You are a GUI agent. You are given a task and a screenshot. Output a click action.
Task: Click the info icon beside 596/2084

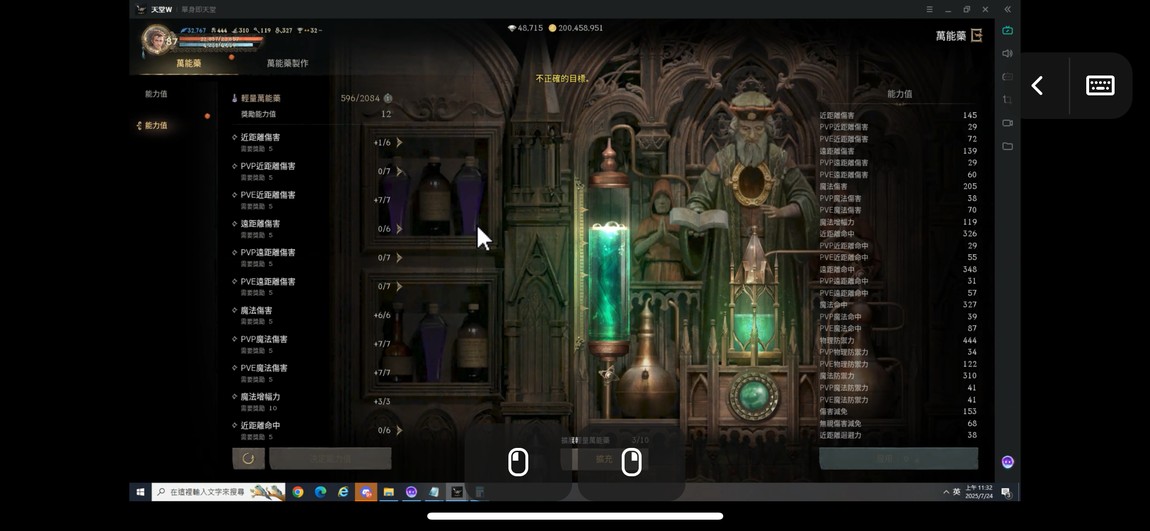point(388,98)
